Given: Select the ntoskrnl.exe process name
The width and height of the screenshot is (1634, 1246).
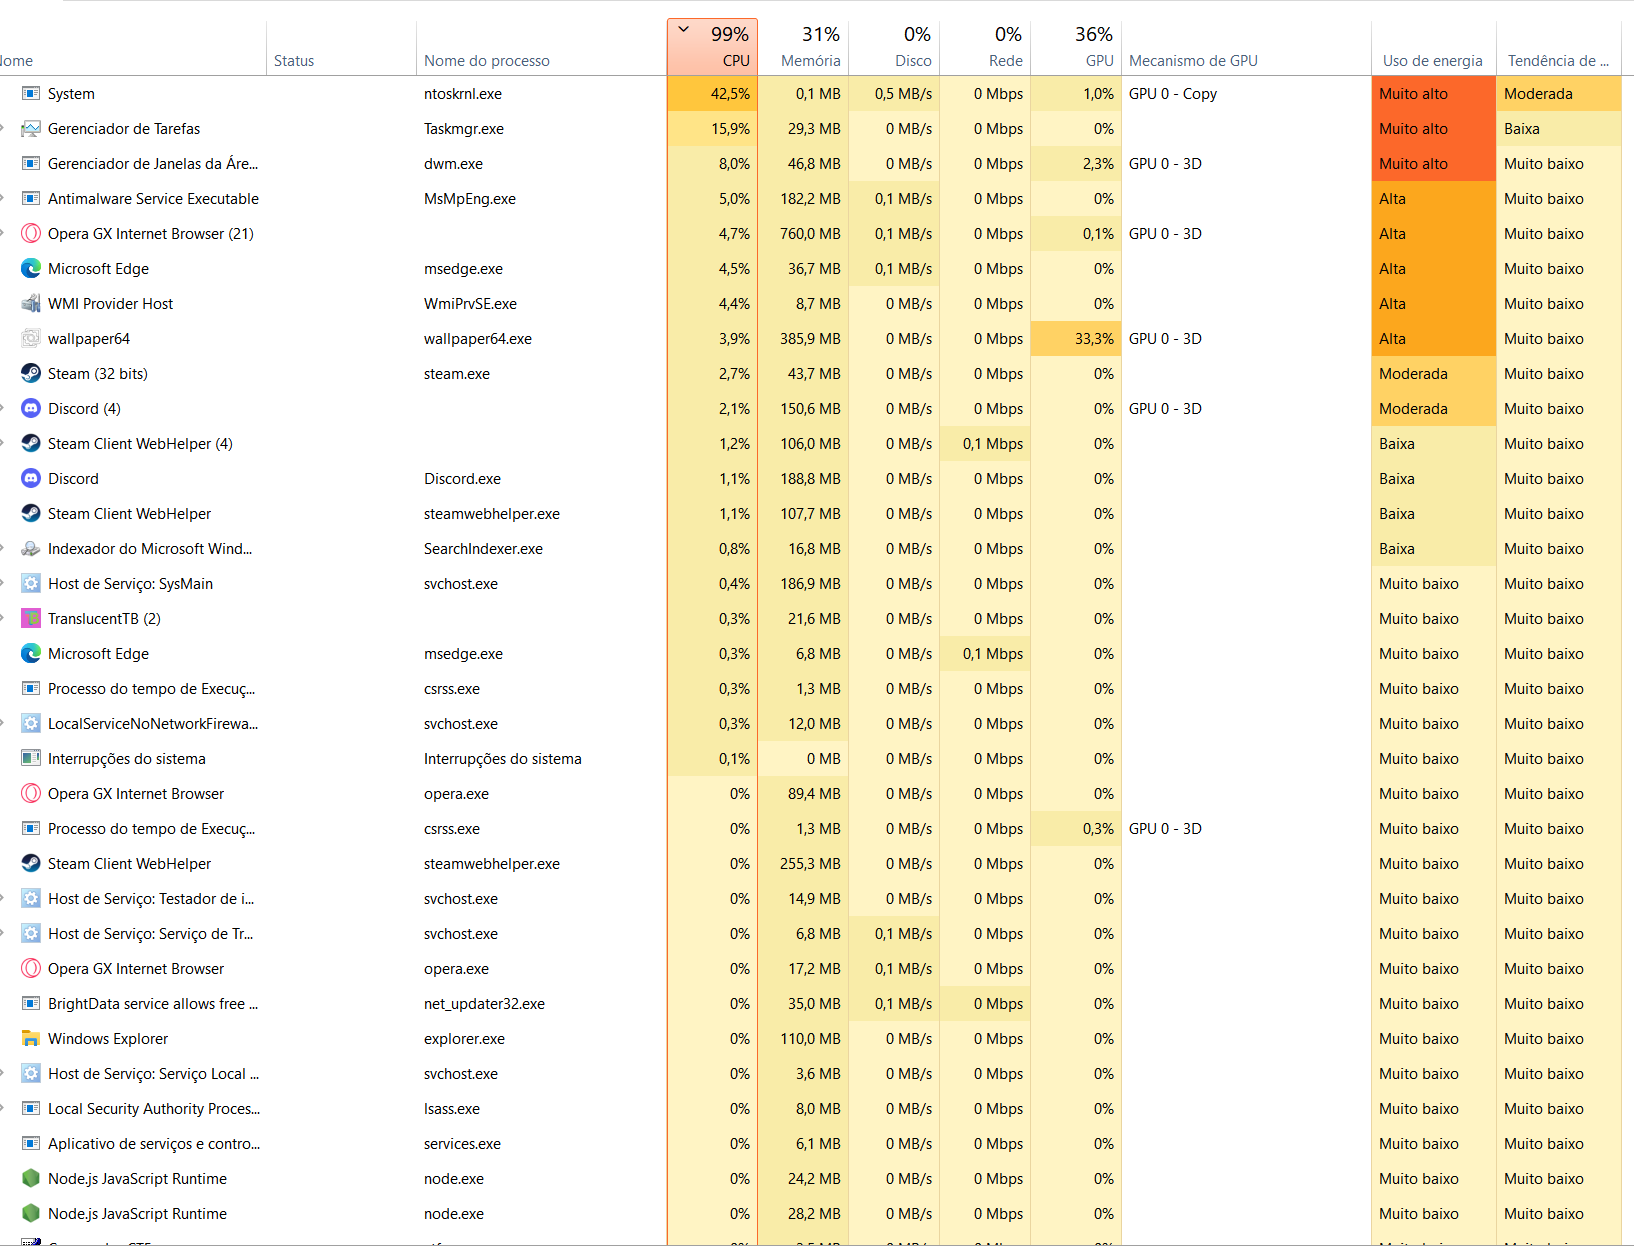Looking at the screenshot, I should pos(463,94).
